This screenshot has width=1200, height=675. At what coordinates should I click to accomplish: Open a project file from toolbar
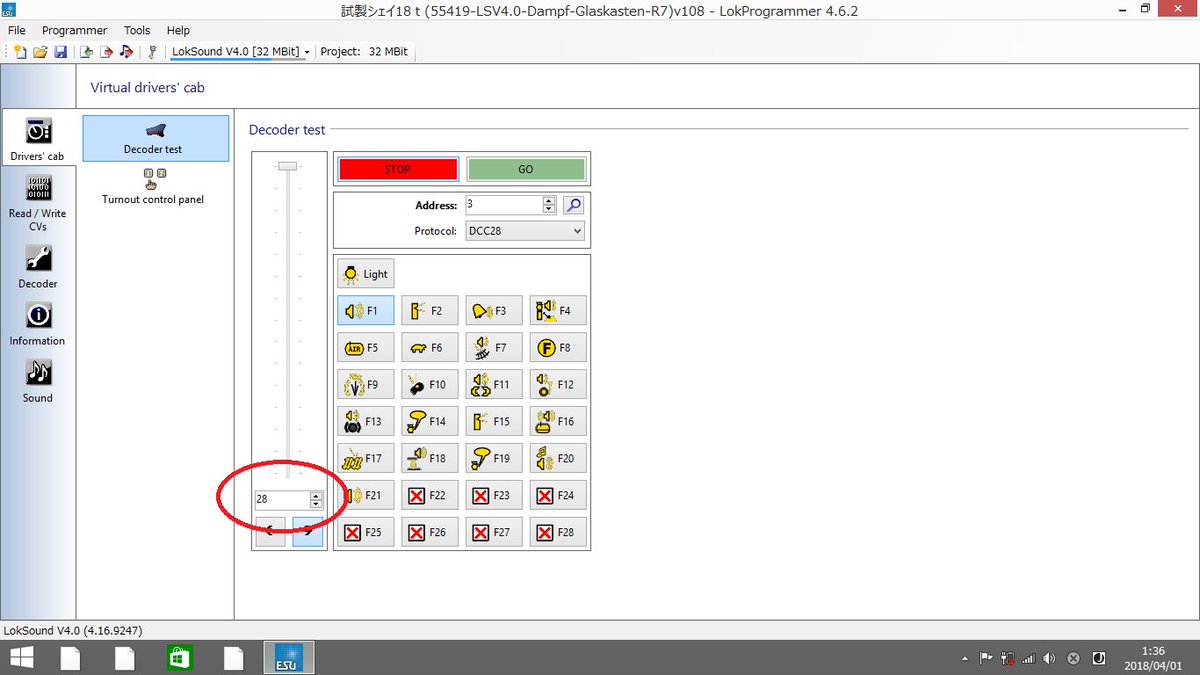[40, 52]
